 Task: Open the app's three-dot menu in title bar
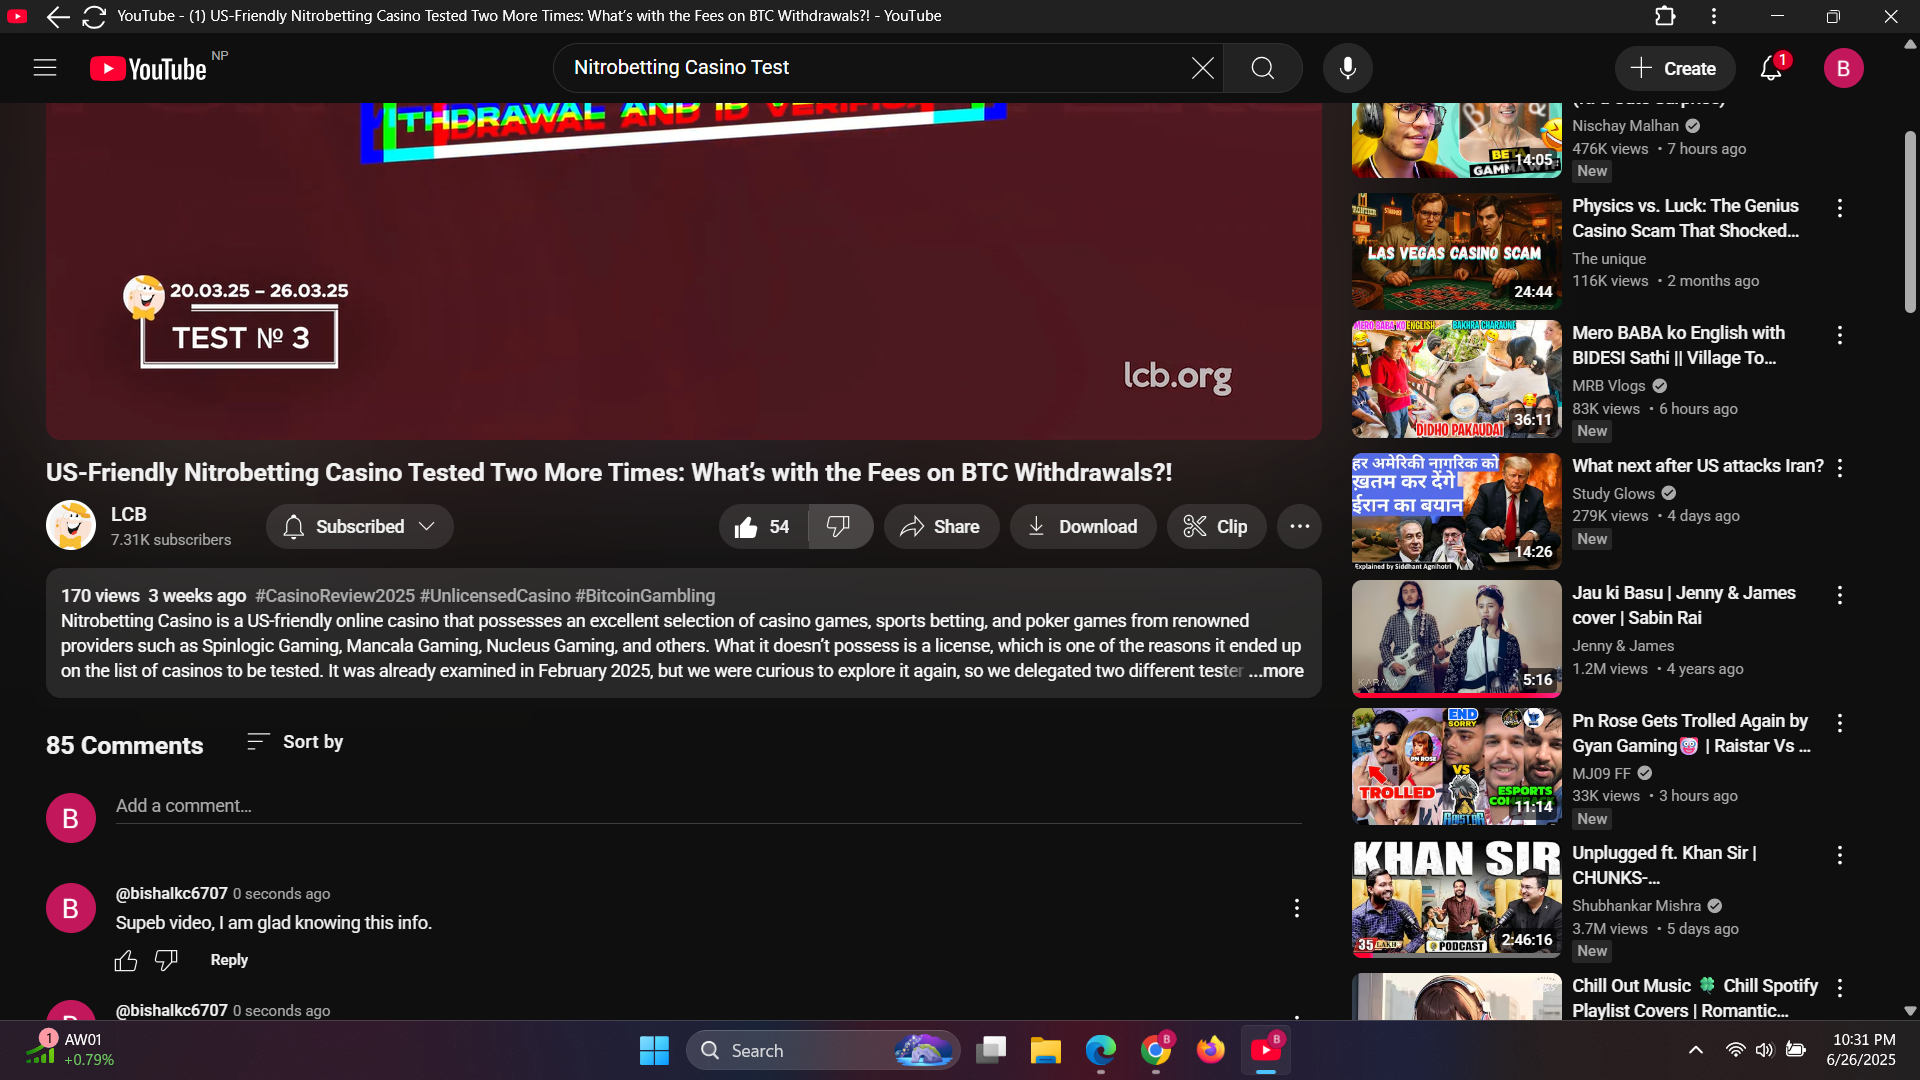[1714, 16]
